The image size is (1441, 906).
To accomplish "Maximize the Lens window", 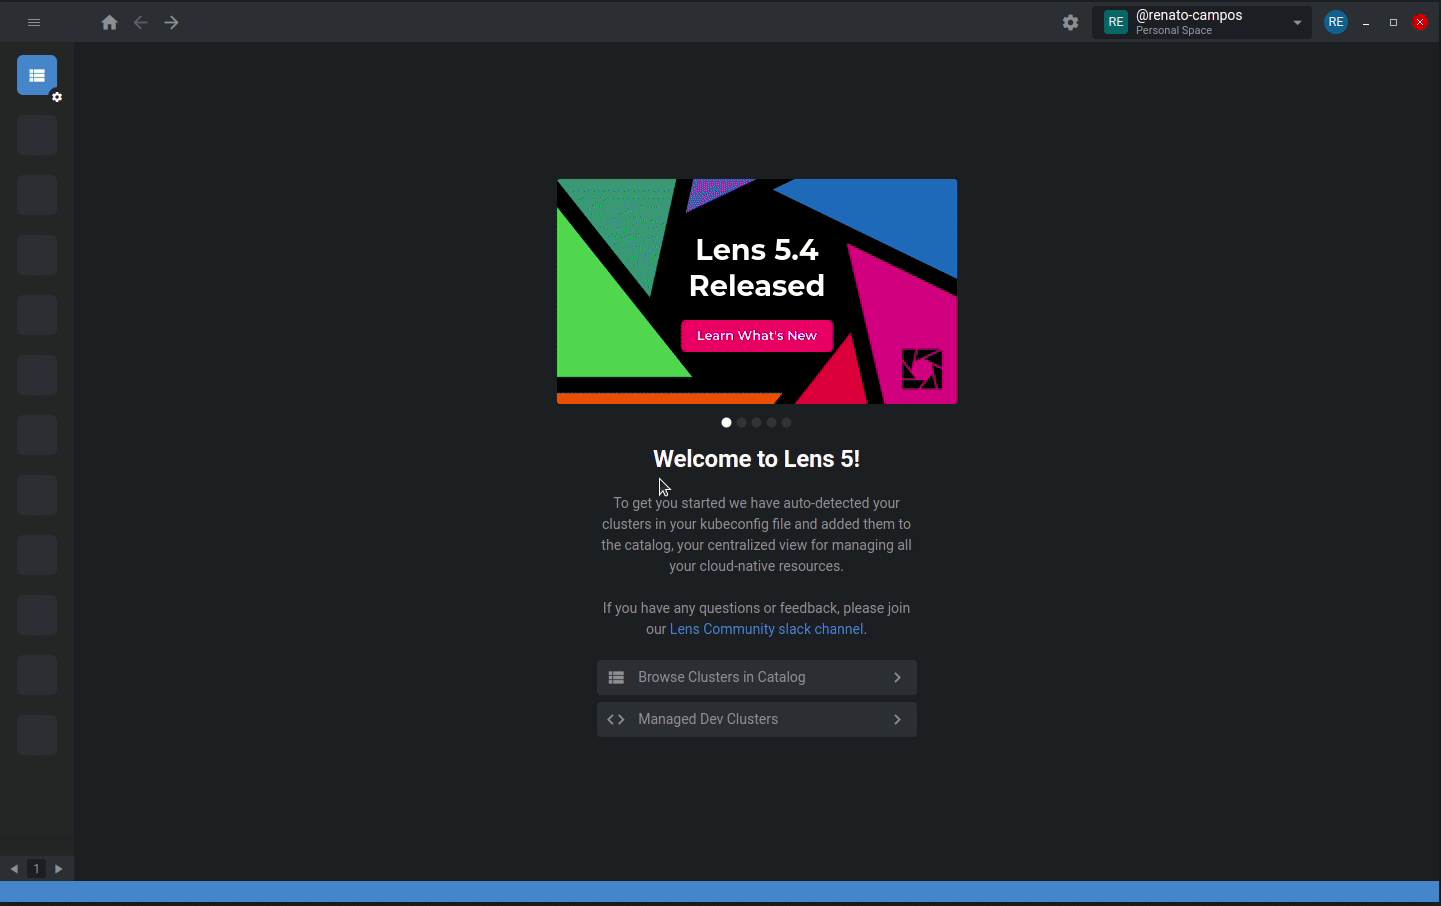I will point(1393,22).
